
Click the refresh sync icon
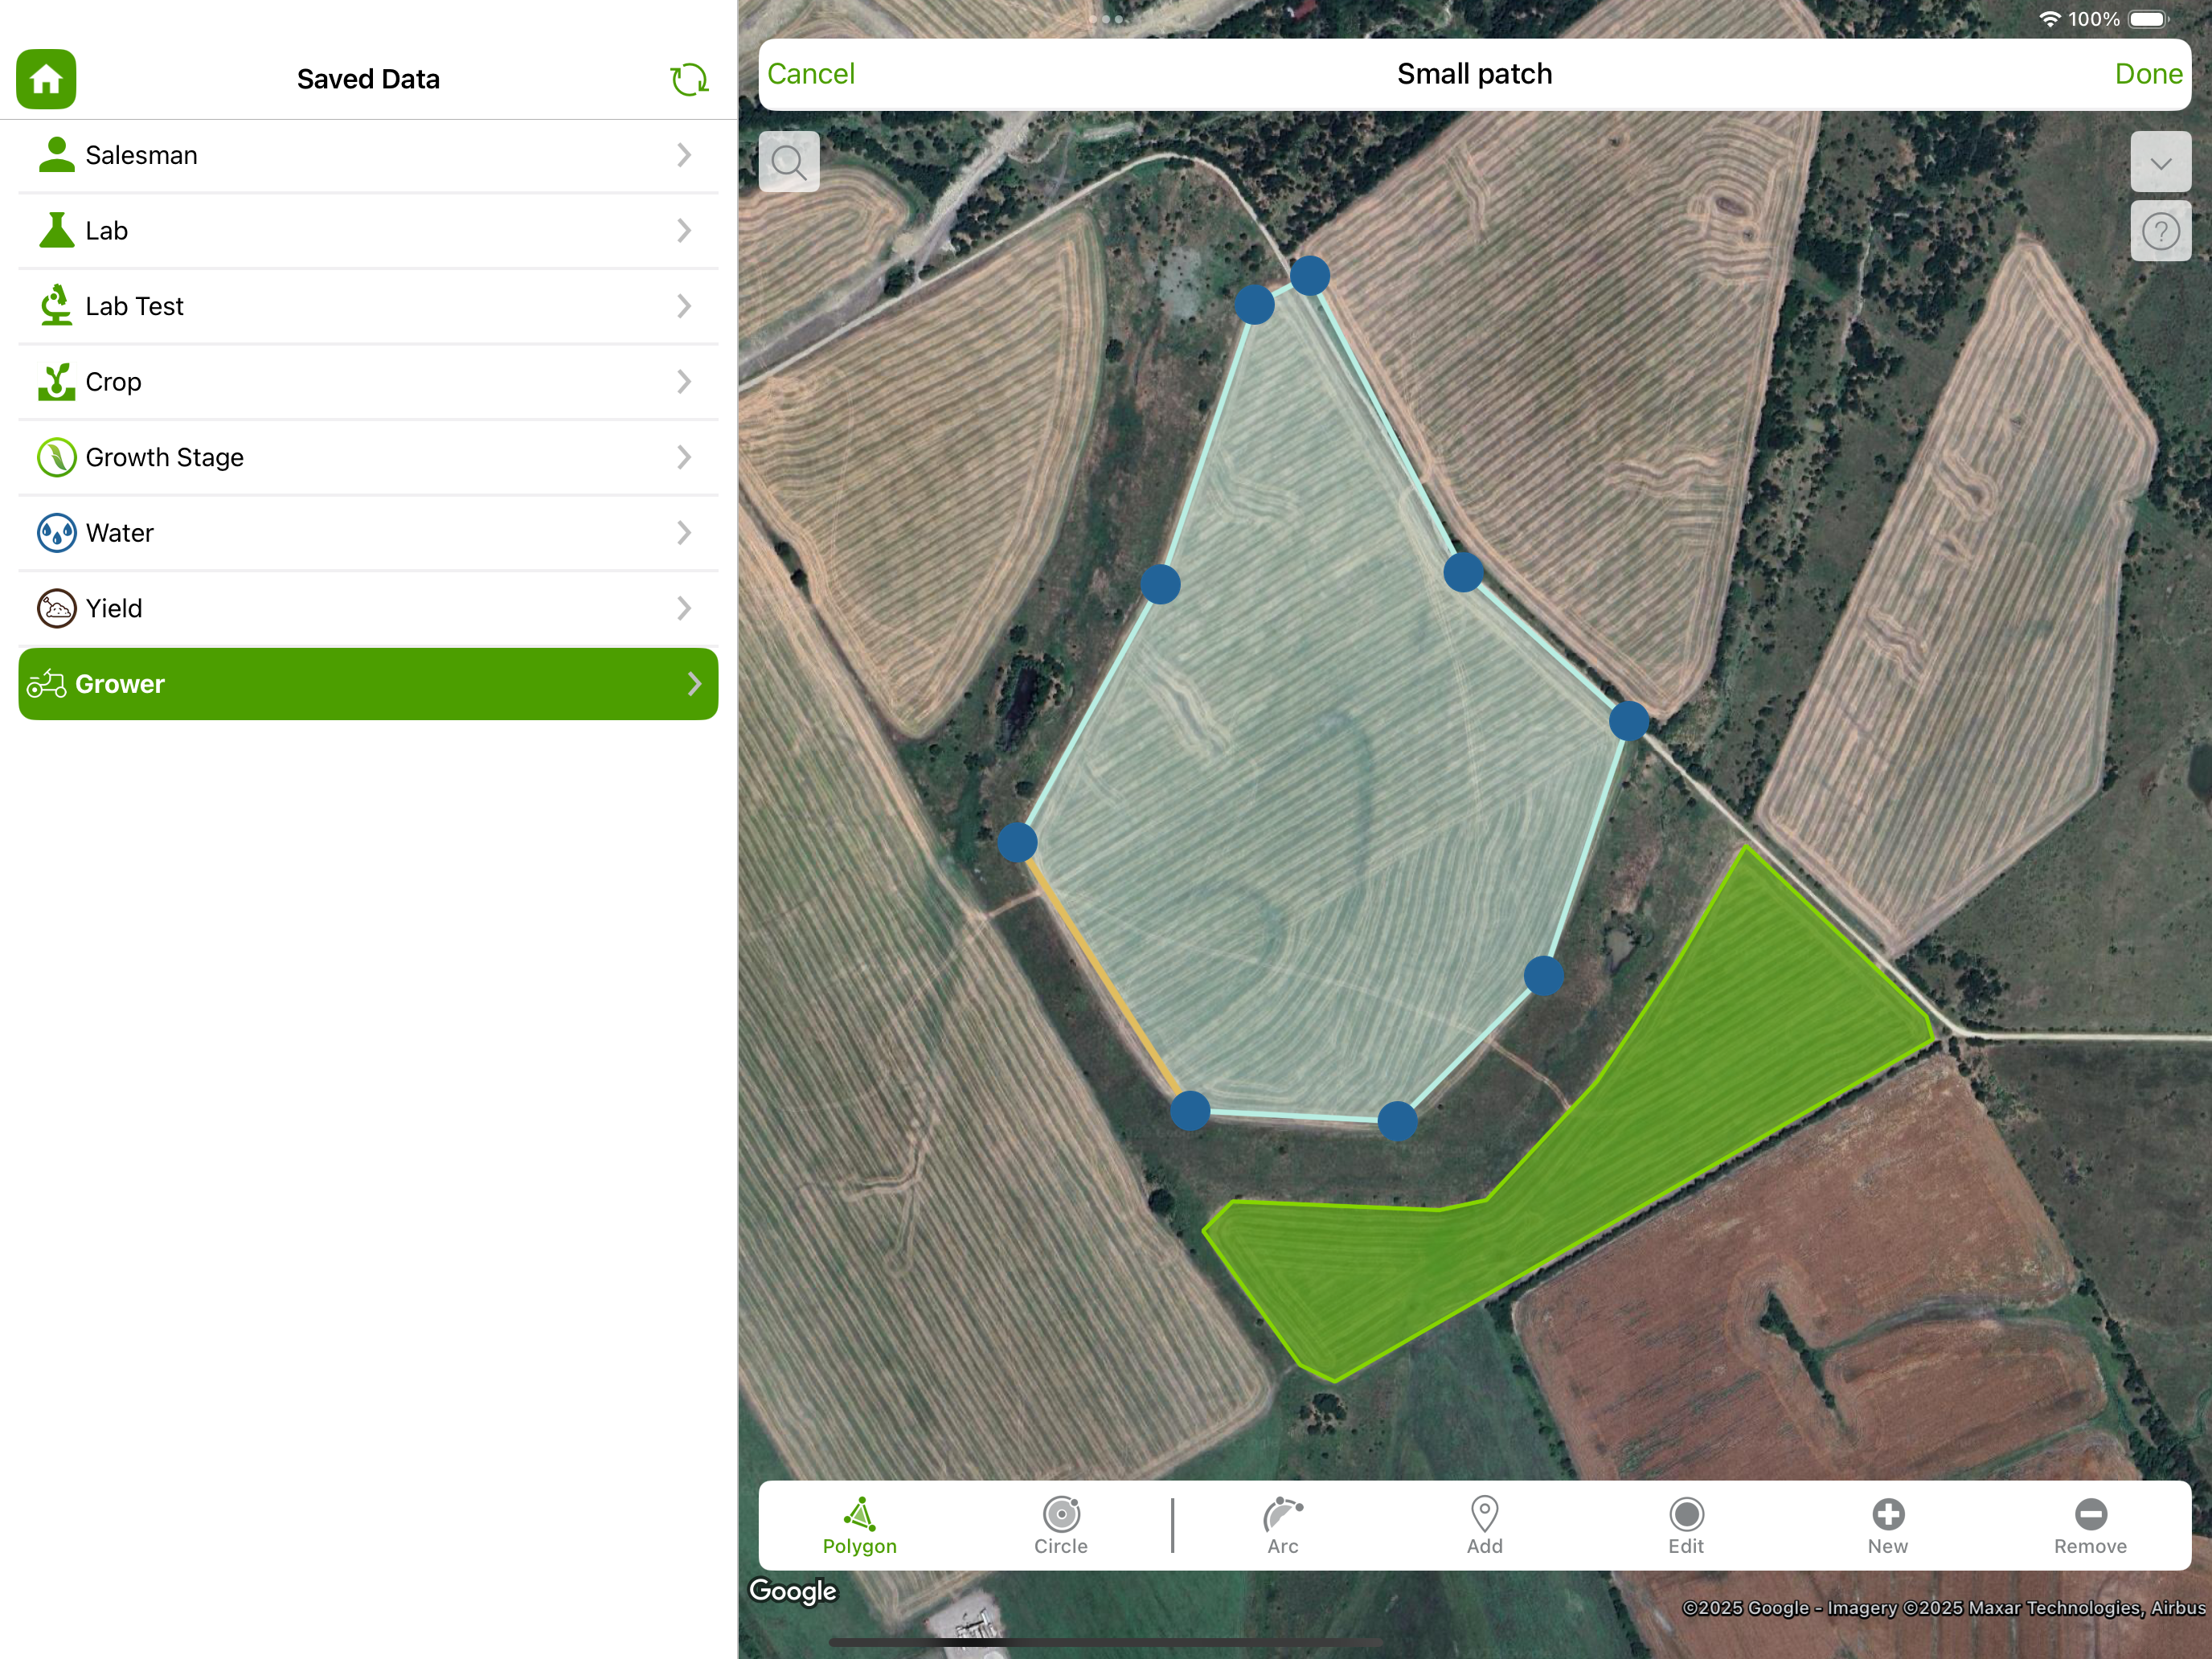coord(688,79)
